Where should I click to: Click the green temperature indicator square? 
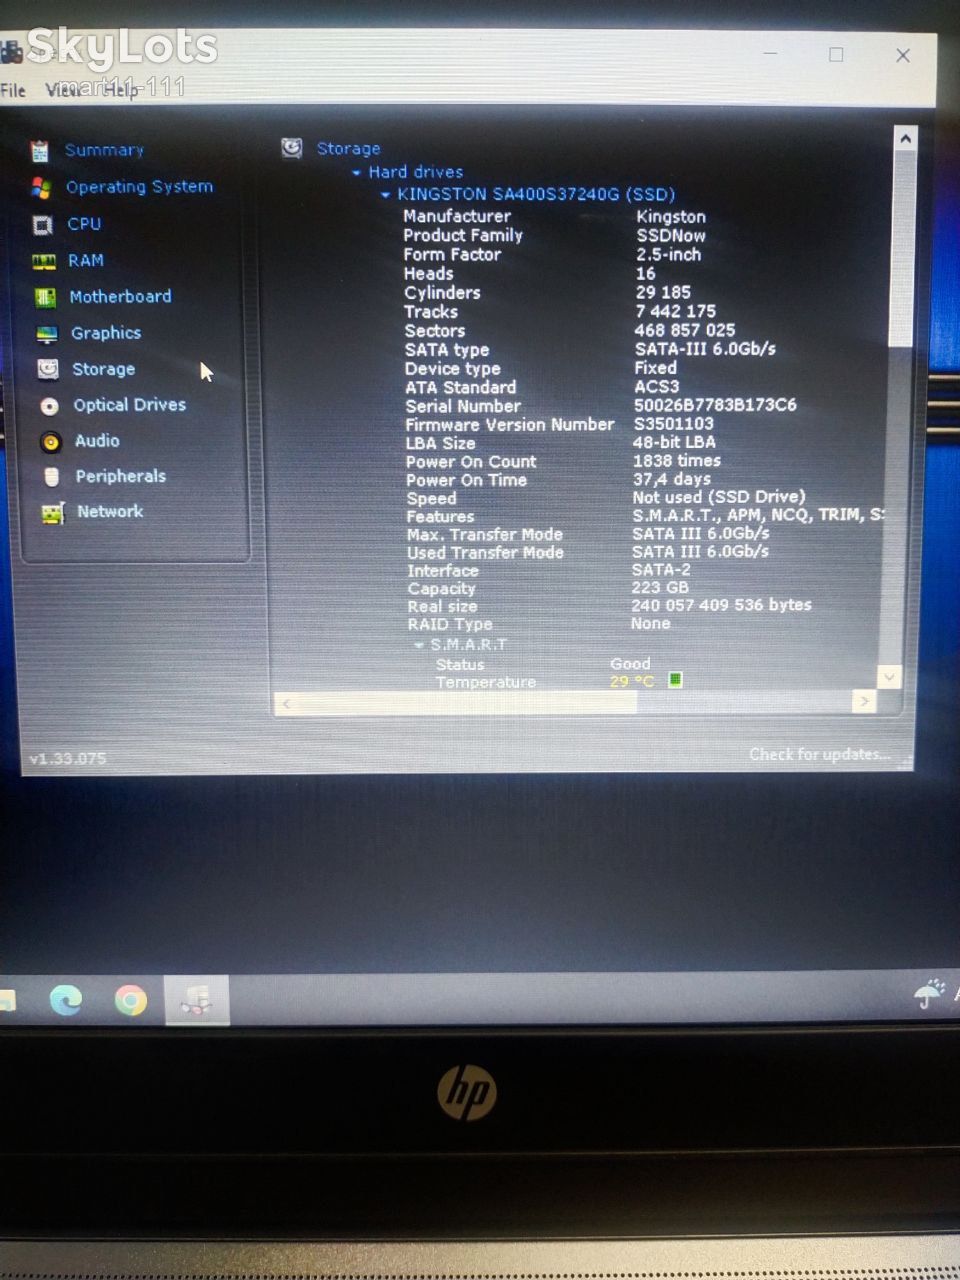[x=675, y=680]
